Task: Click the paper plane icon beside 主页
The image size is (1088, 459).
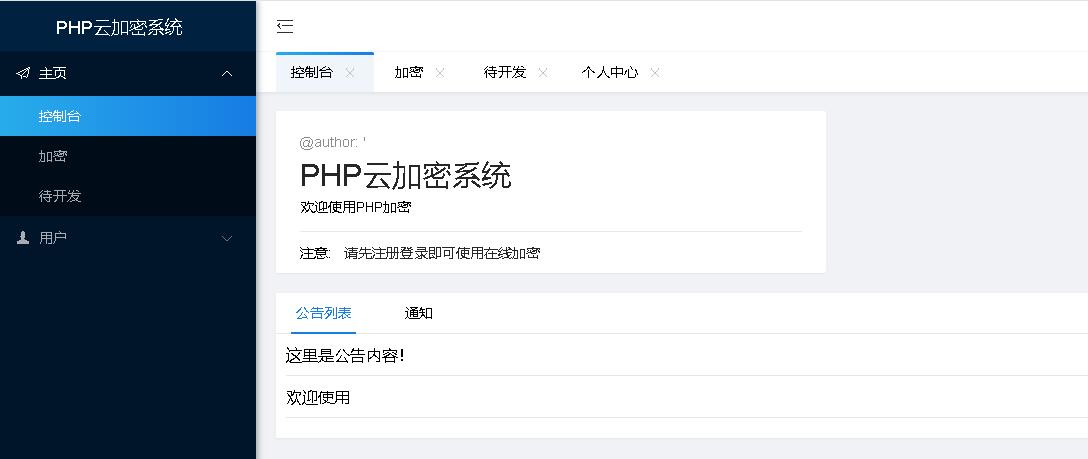Action: pyautogui.click(x=23, y=73)
